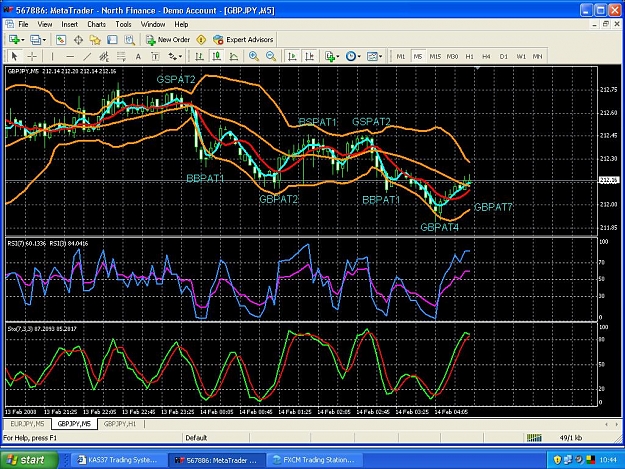Switch chart to line chart type
The width and height of the screenshot is (625, 469).
pyautogui.click(x=234, y=57)
